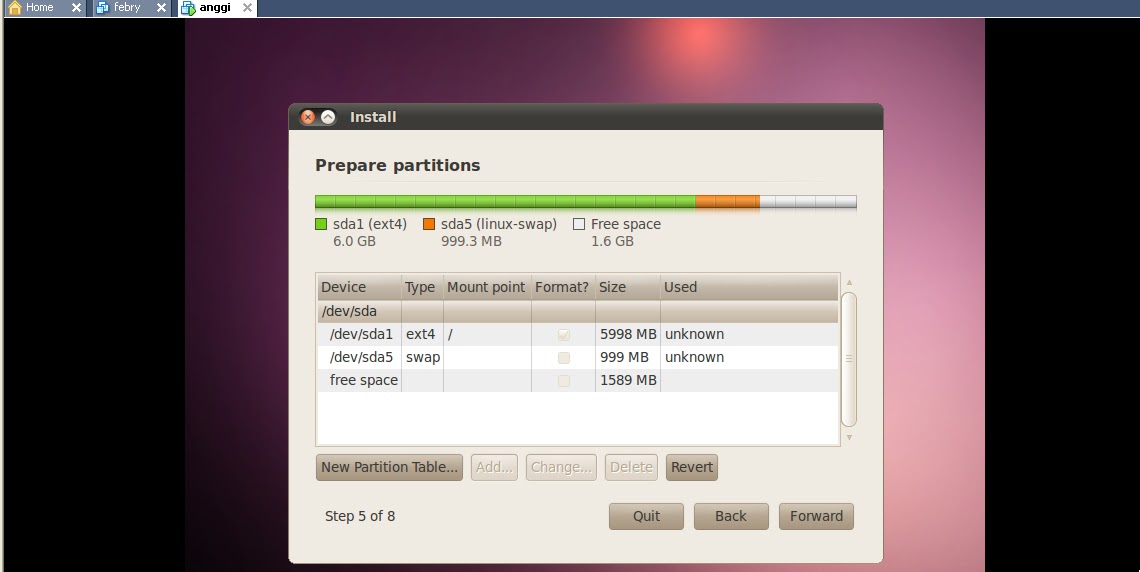Select the /dev/sda device row
The width and height of the screenshot is (1140, 572).
[x=577, y=312]
